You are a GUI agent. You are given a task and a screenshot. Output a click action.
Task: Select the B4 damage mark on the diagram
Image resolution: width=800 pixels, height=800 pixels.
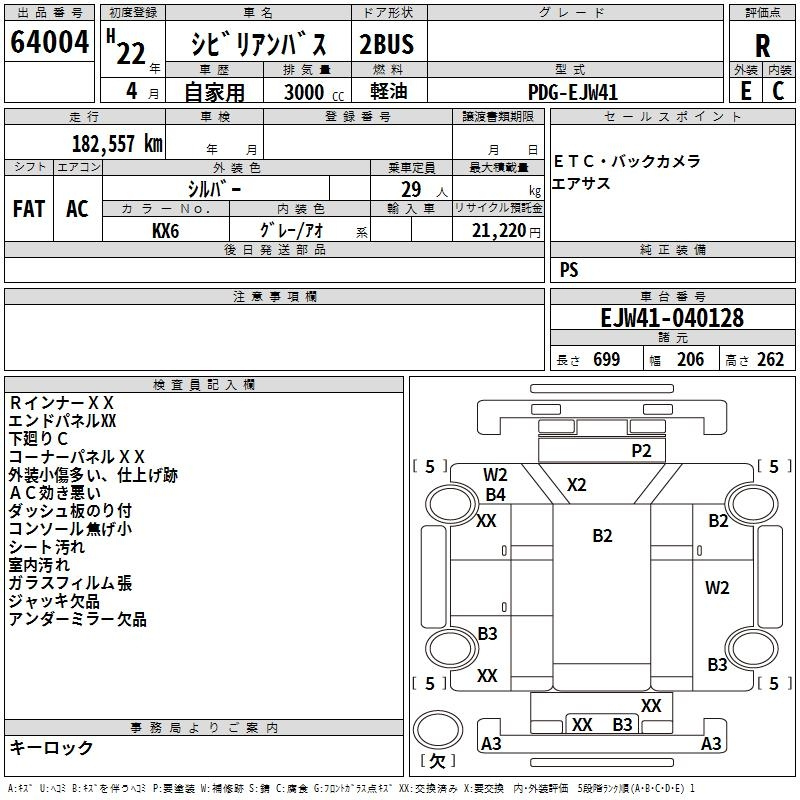coord(495,495)
